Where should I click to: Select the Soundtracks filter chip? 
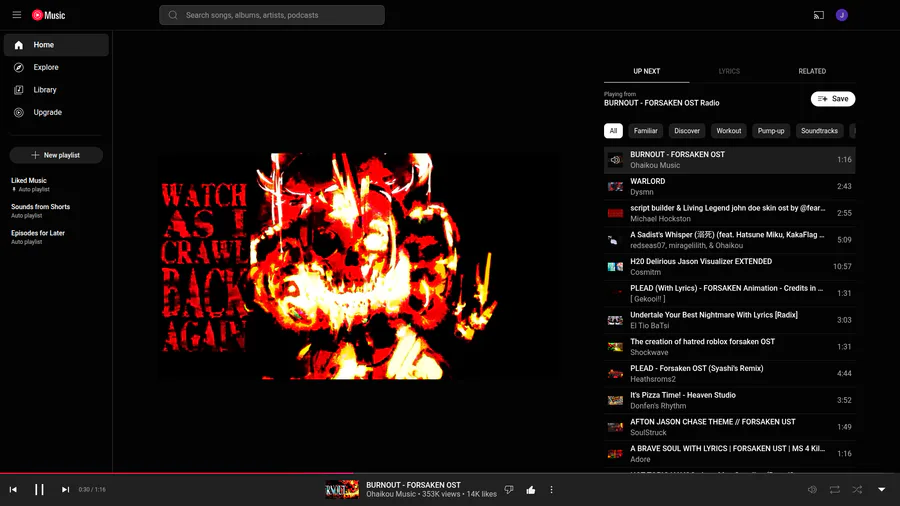(819, 131)
